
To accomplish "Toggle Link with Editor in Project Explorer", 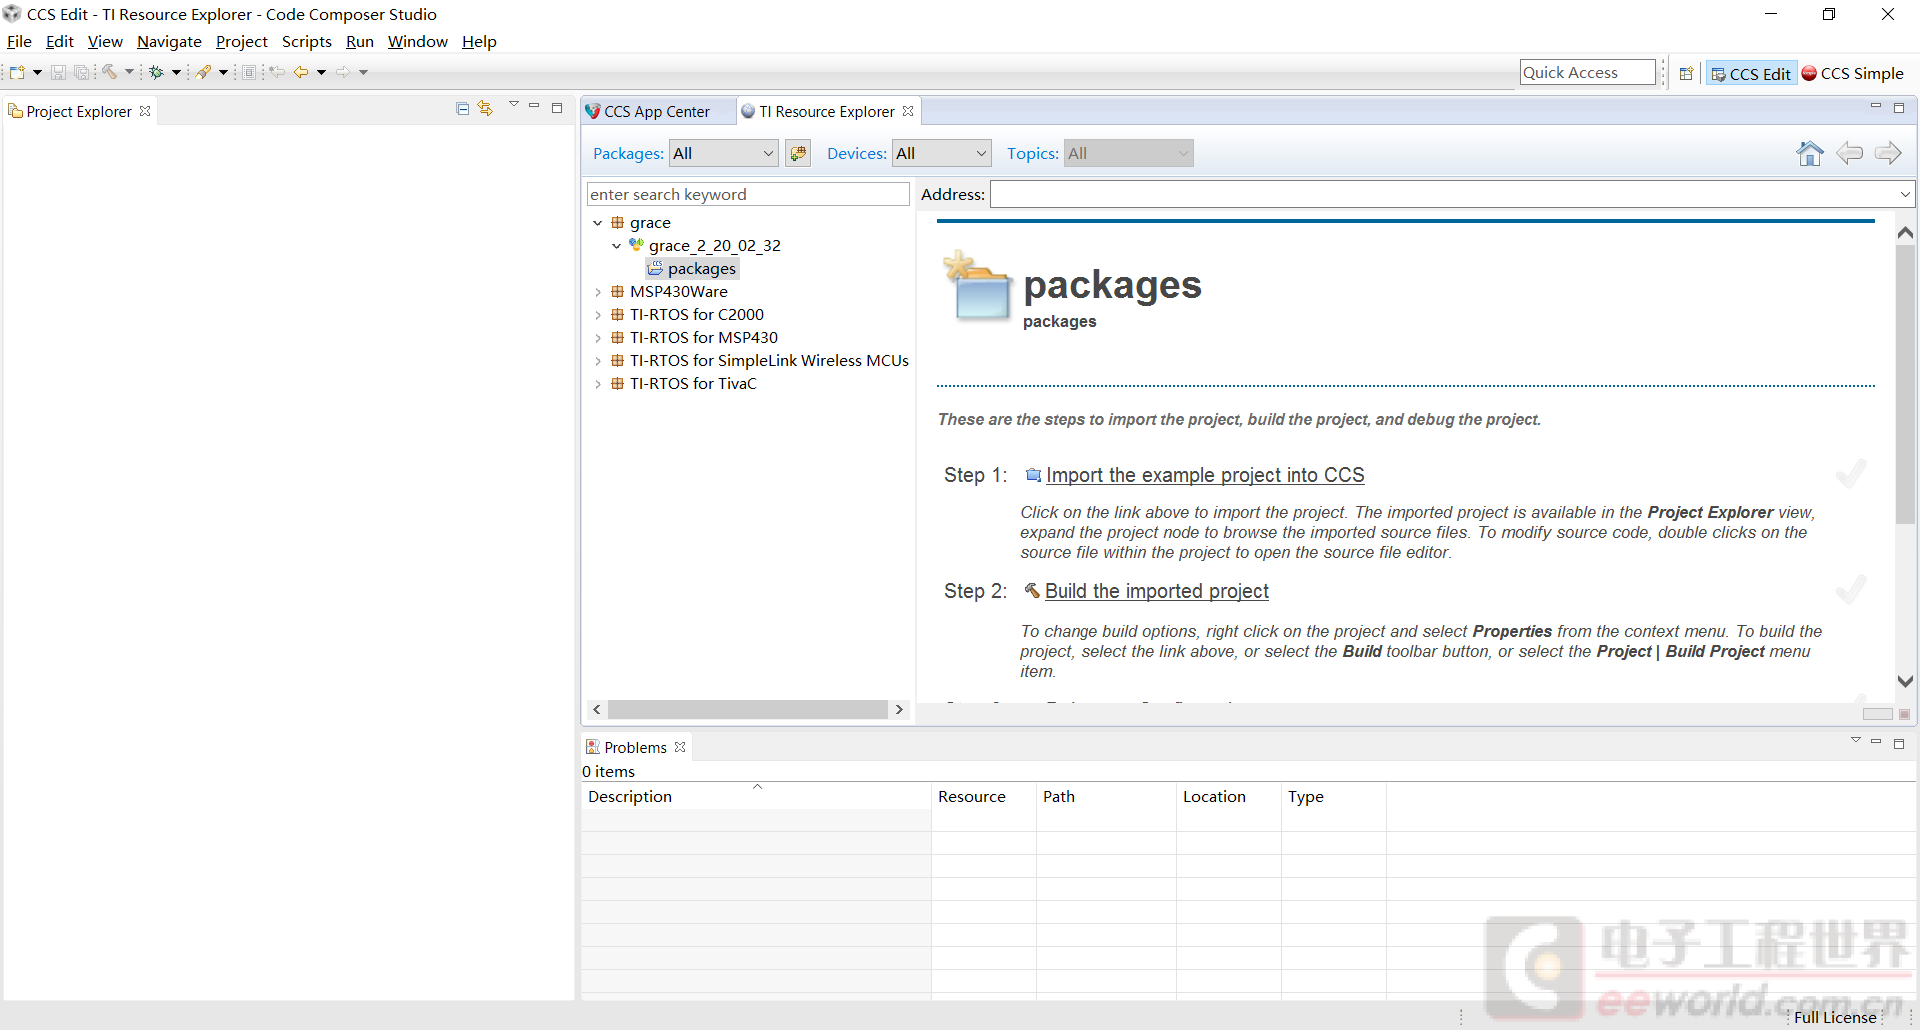I will (485, 108).
